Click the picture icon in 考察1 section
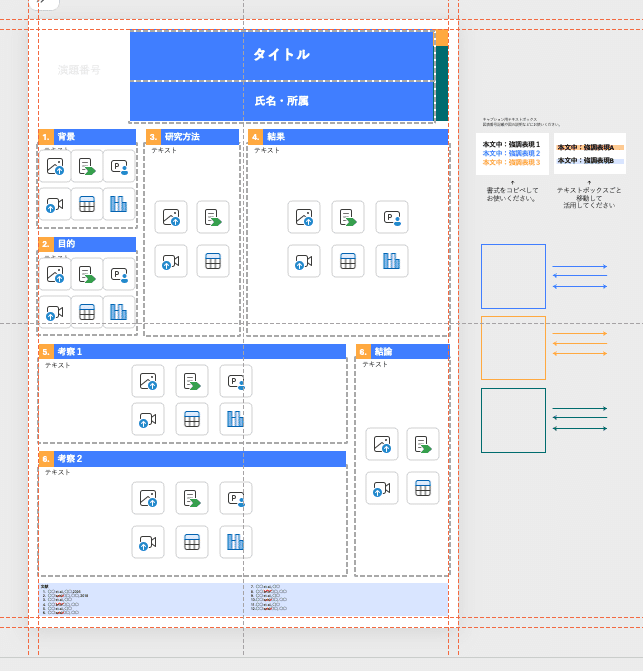 coord(148,381)
